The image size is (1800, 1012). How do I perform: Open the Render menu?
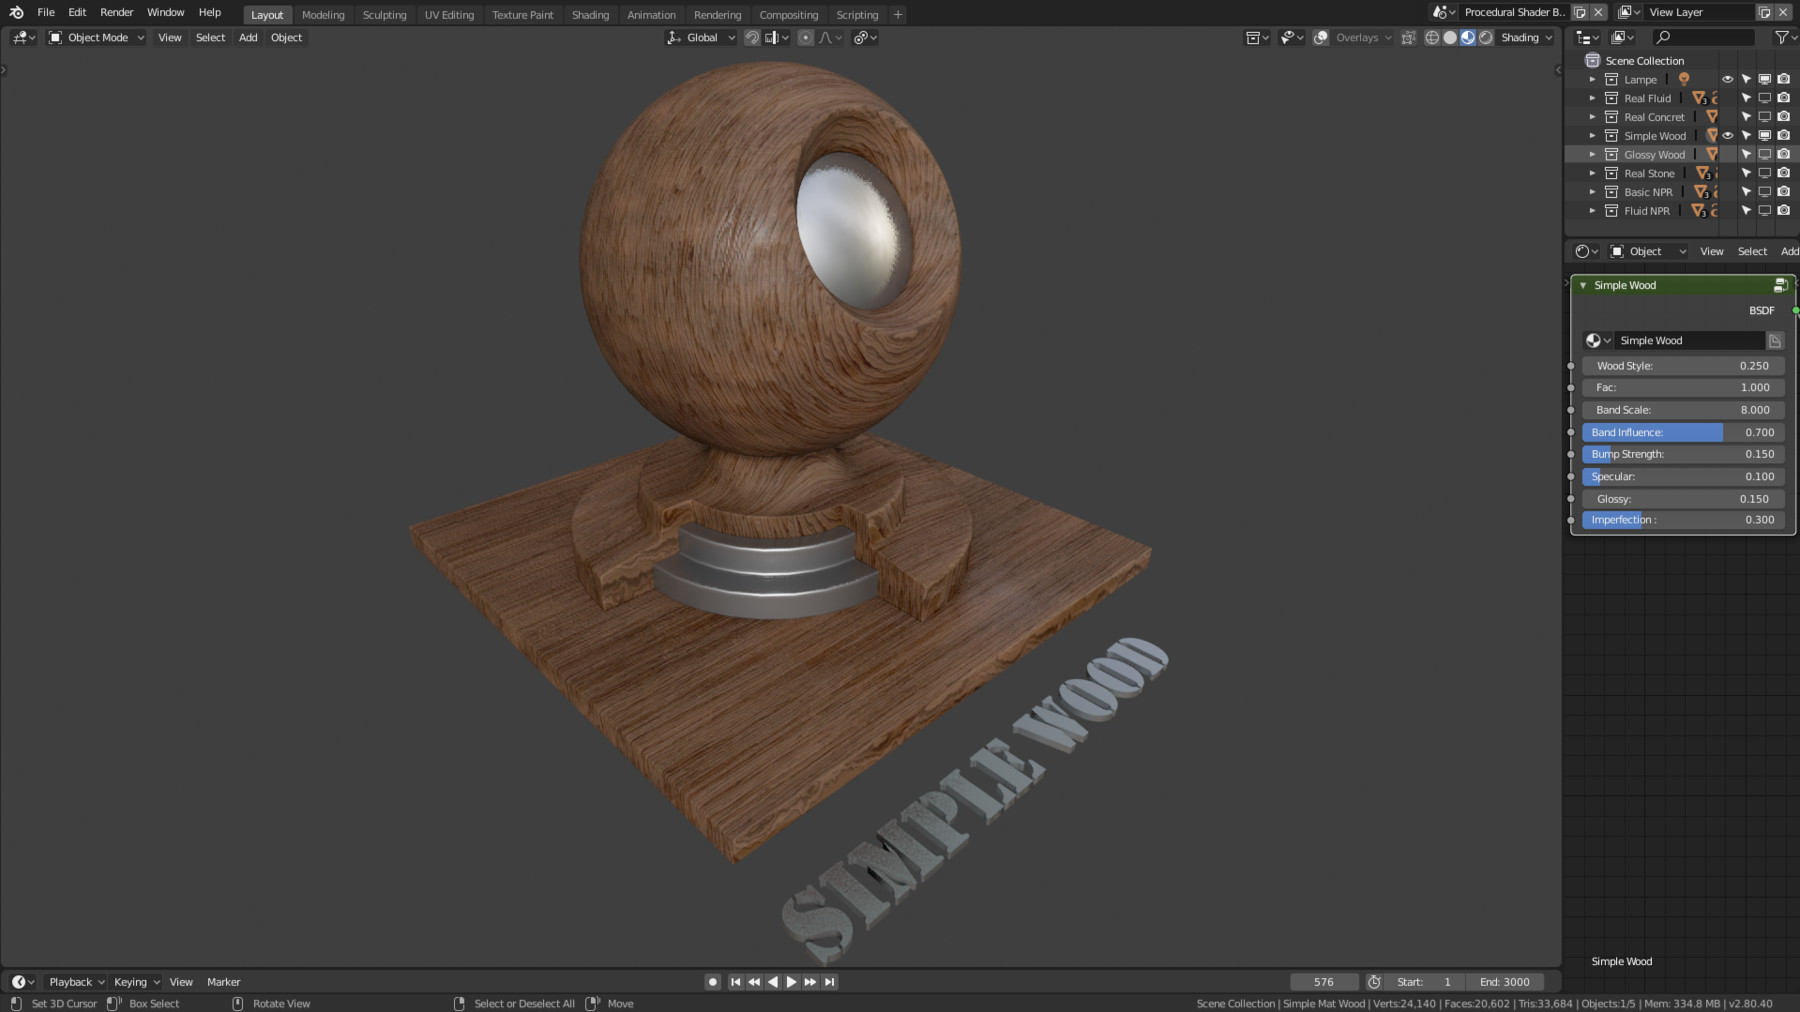[x=116, y=12]
